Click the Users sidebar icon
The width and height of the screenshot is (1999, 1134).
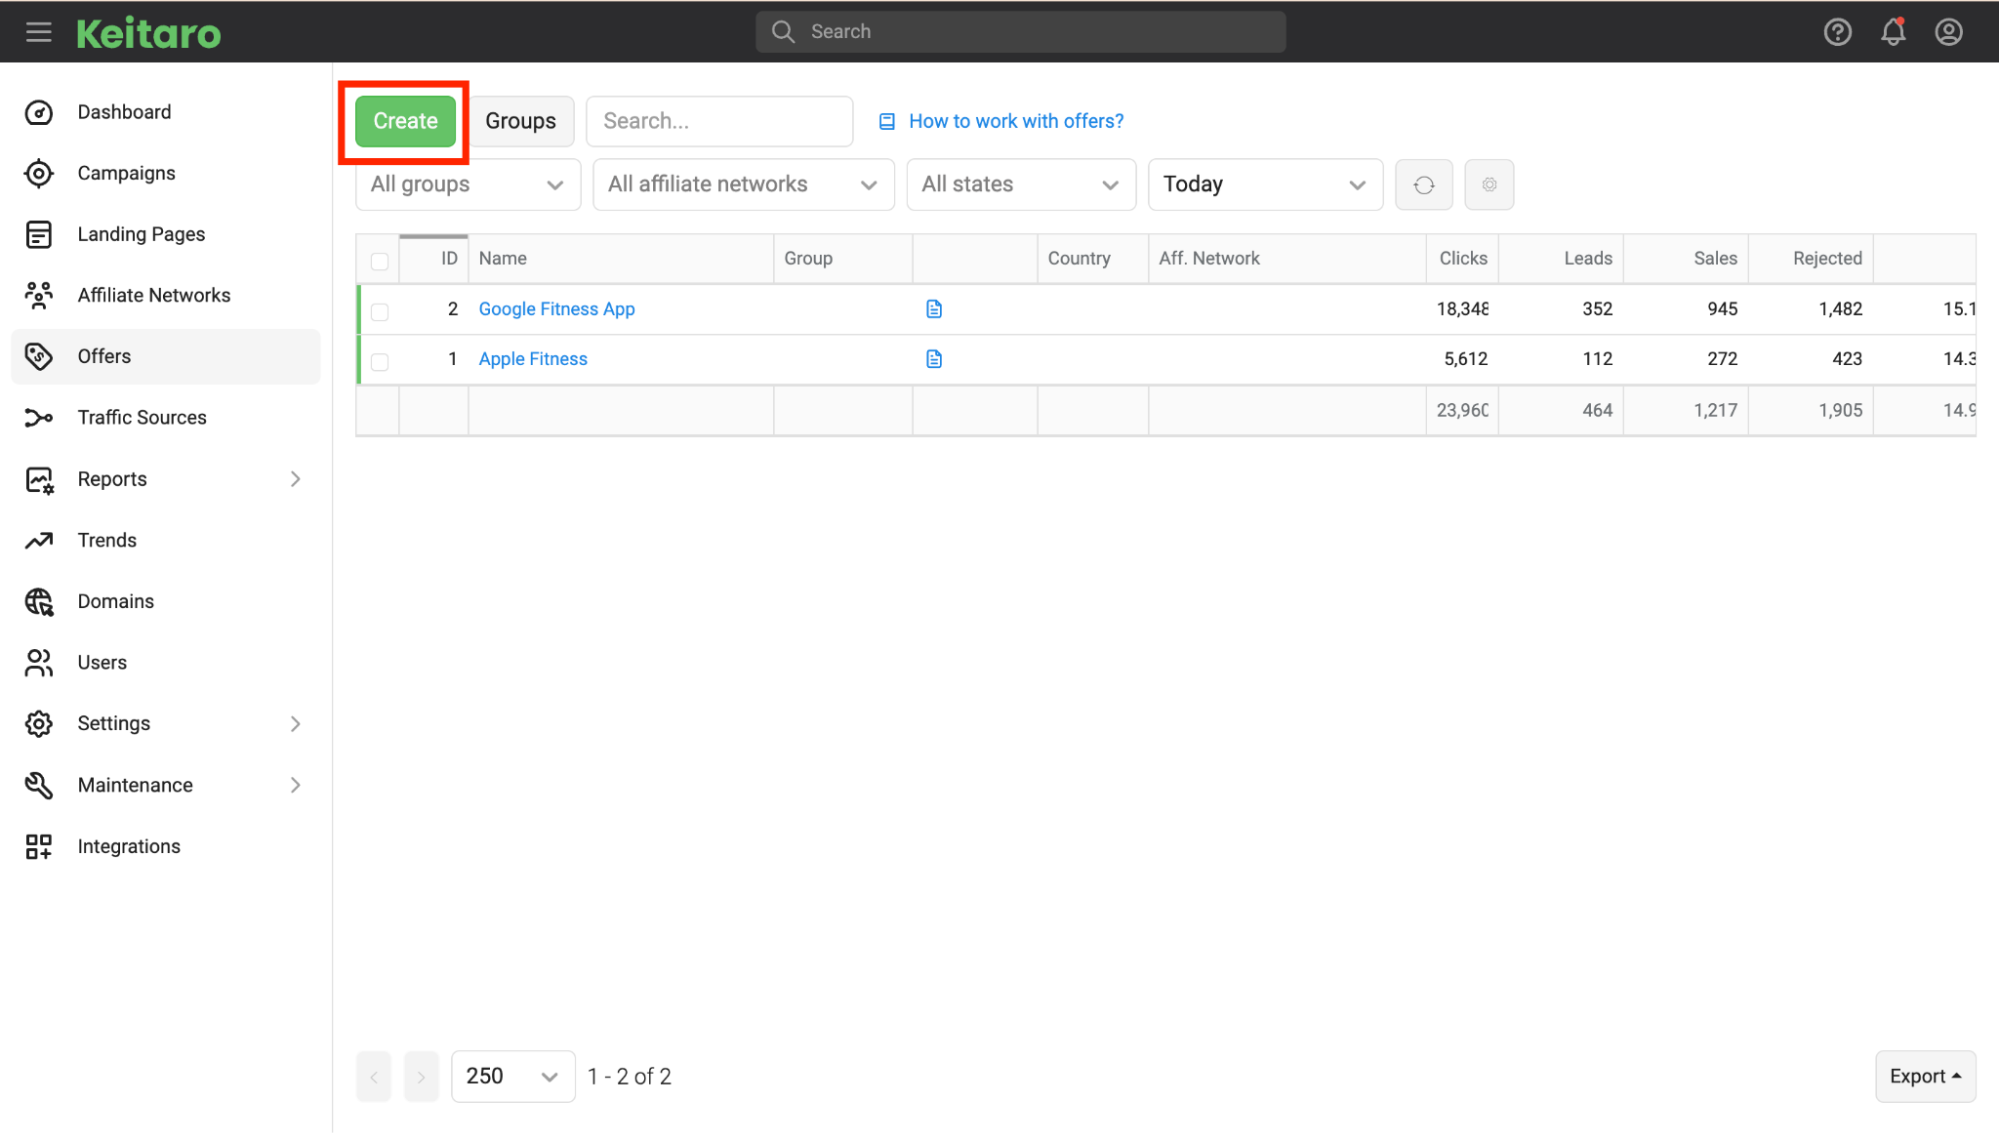[x=39, y=662]
